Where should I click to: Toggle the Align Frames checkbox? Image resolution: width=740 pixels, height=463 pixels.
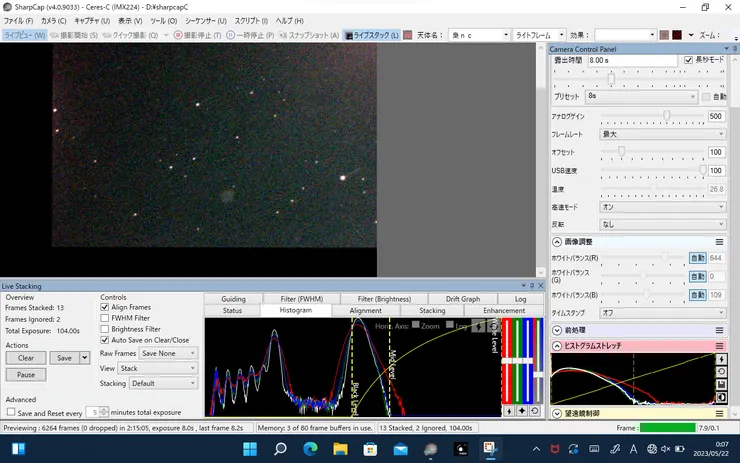(x=105, y=307)
